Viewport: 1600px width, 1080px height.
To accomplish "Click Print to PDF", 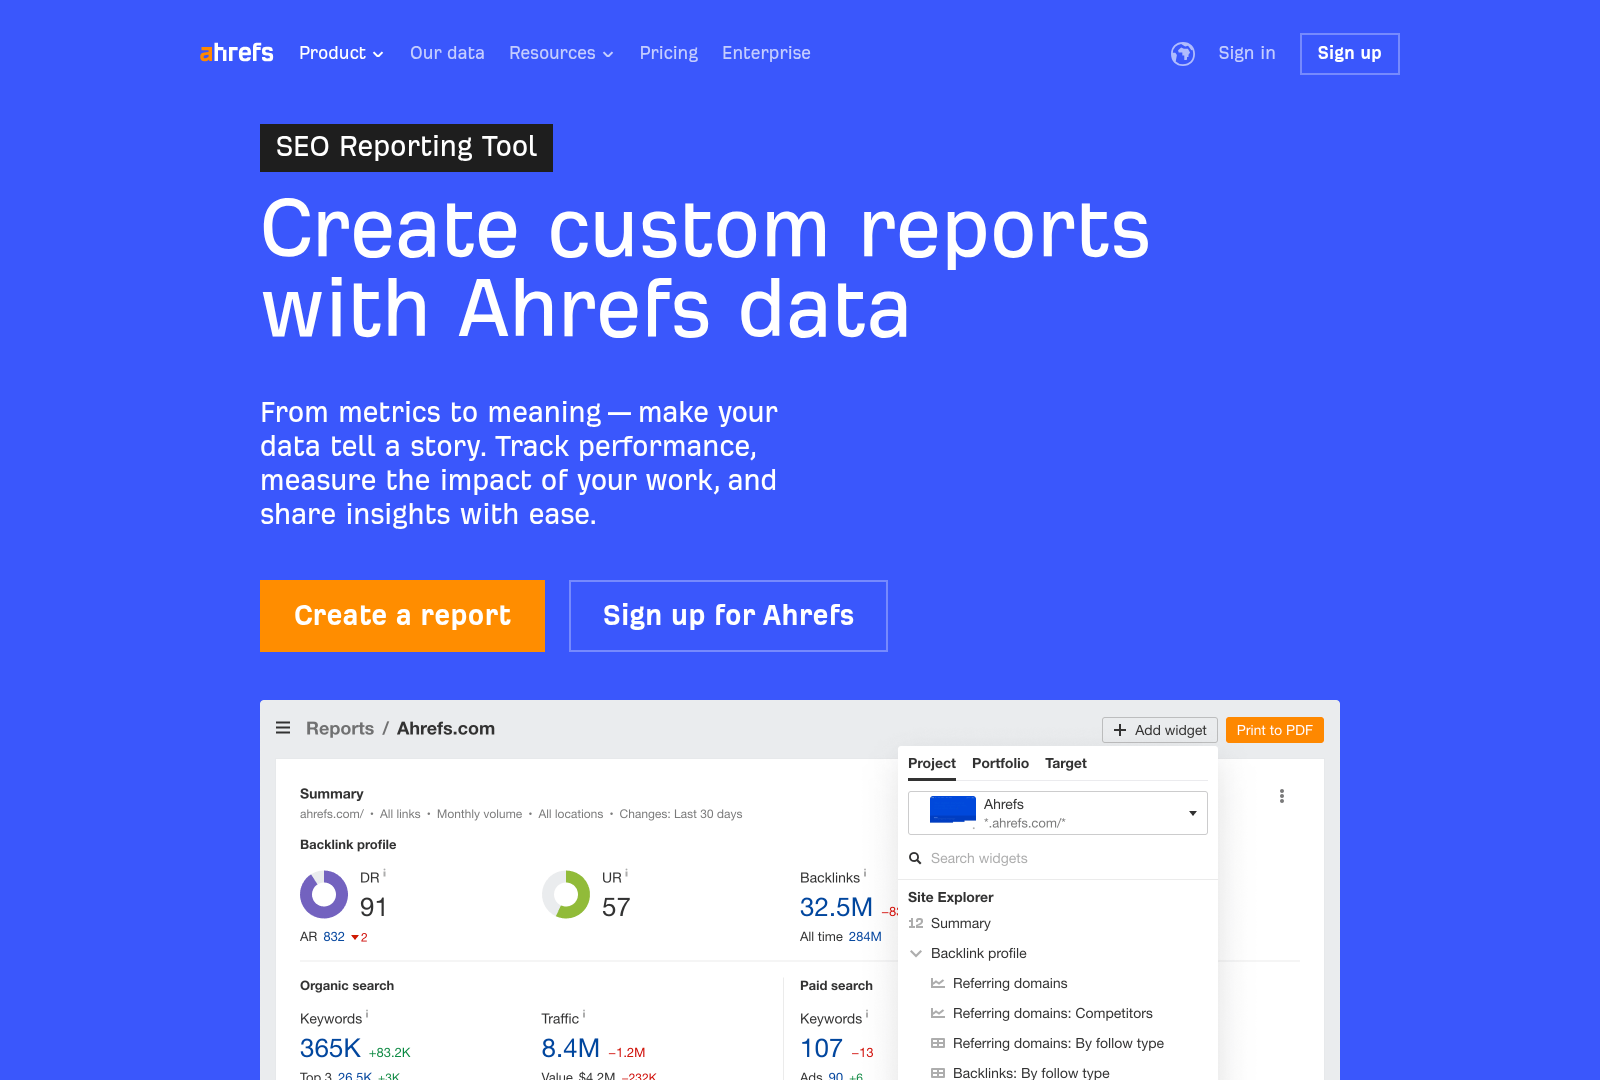I will coord(1275,730).
